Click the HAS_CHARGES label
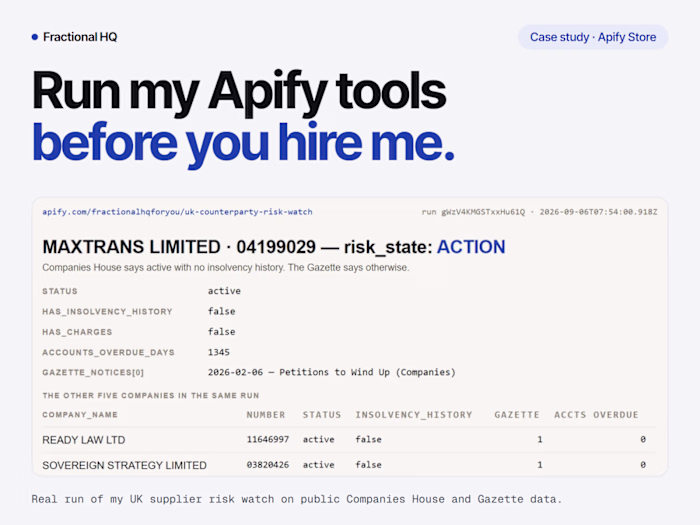 coord(77,332)
